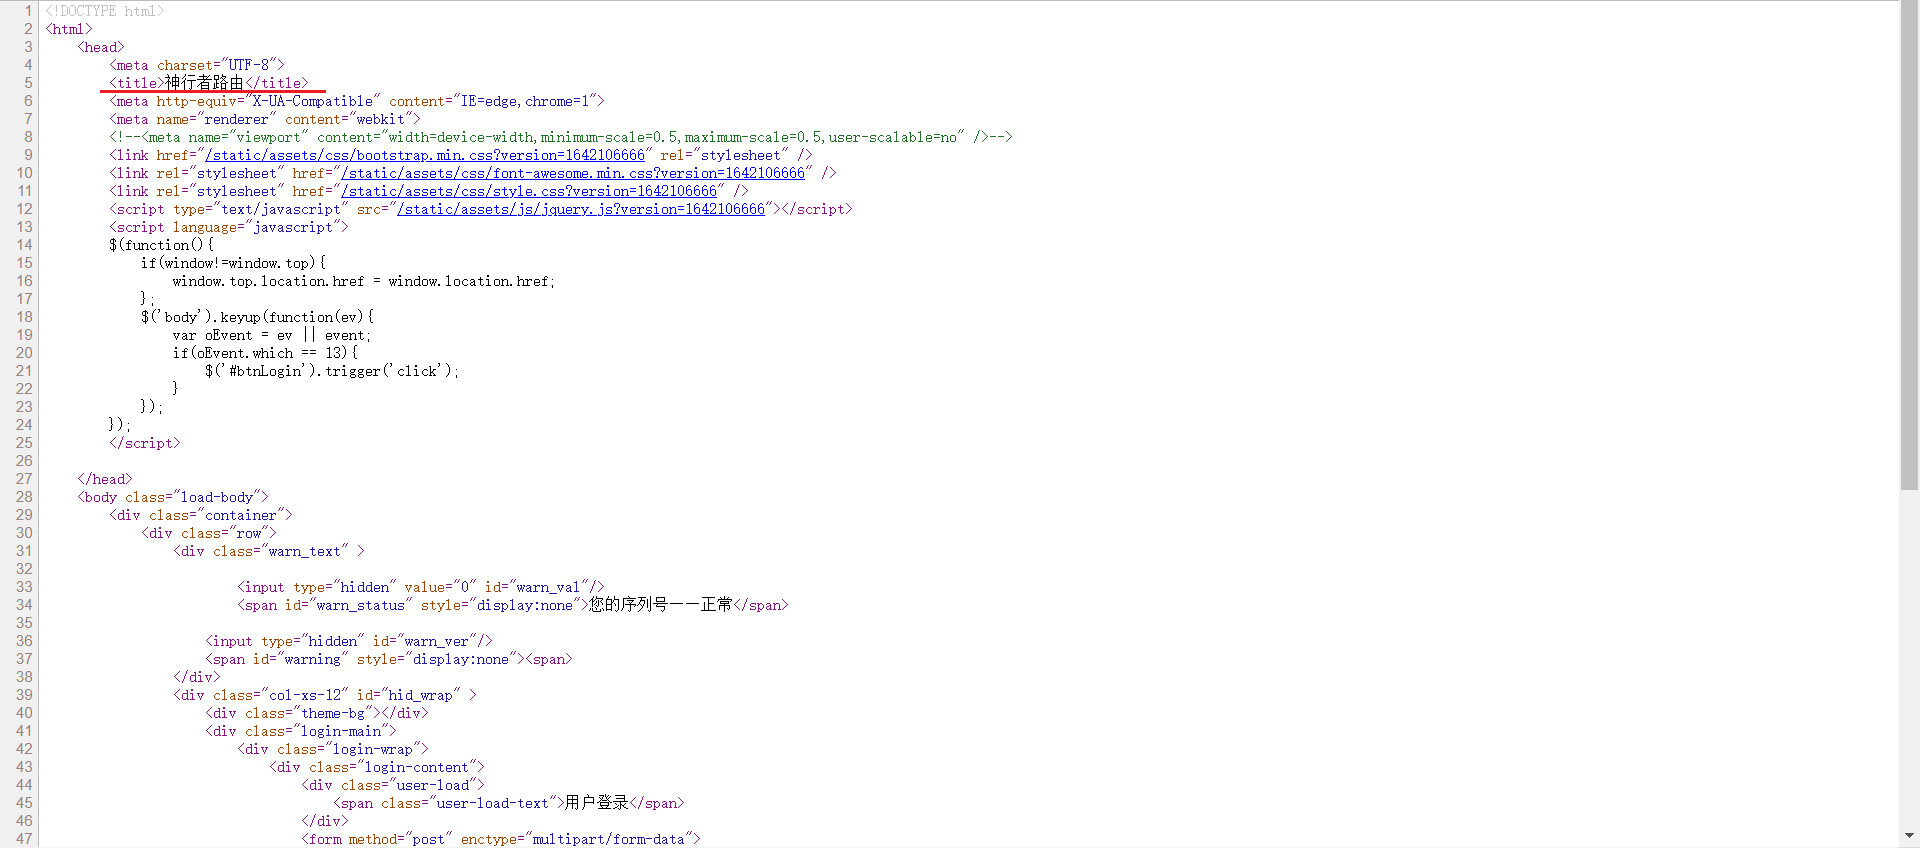Viewport: 1920px width, 848px height.
Task: Click the div class row line
Action: click(209, 533)
